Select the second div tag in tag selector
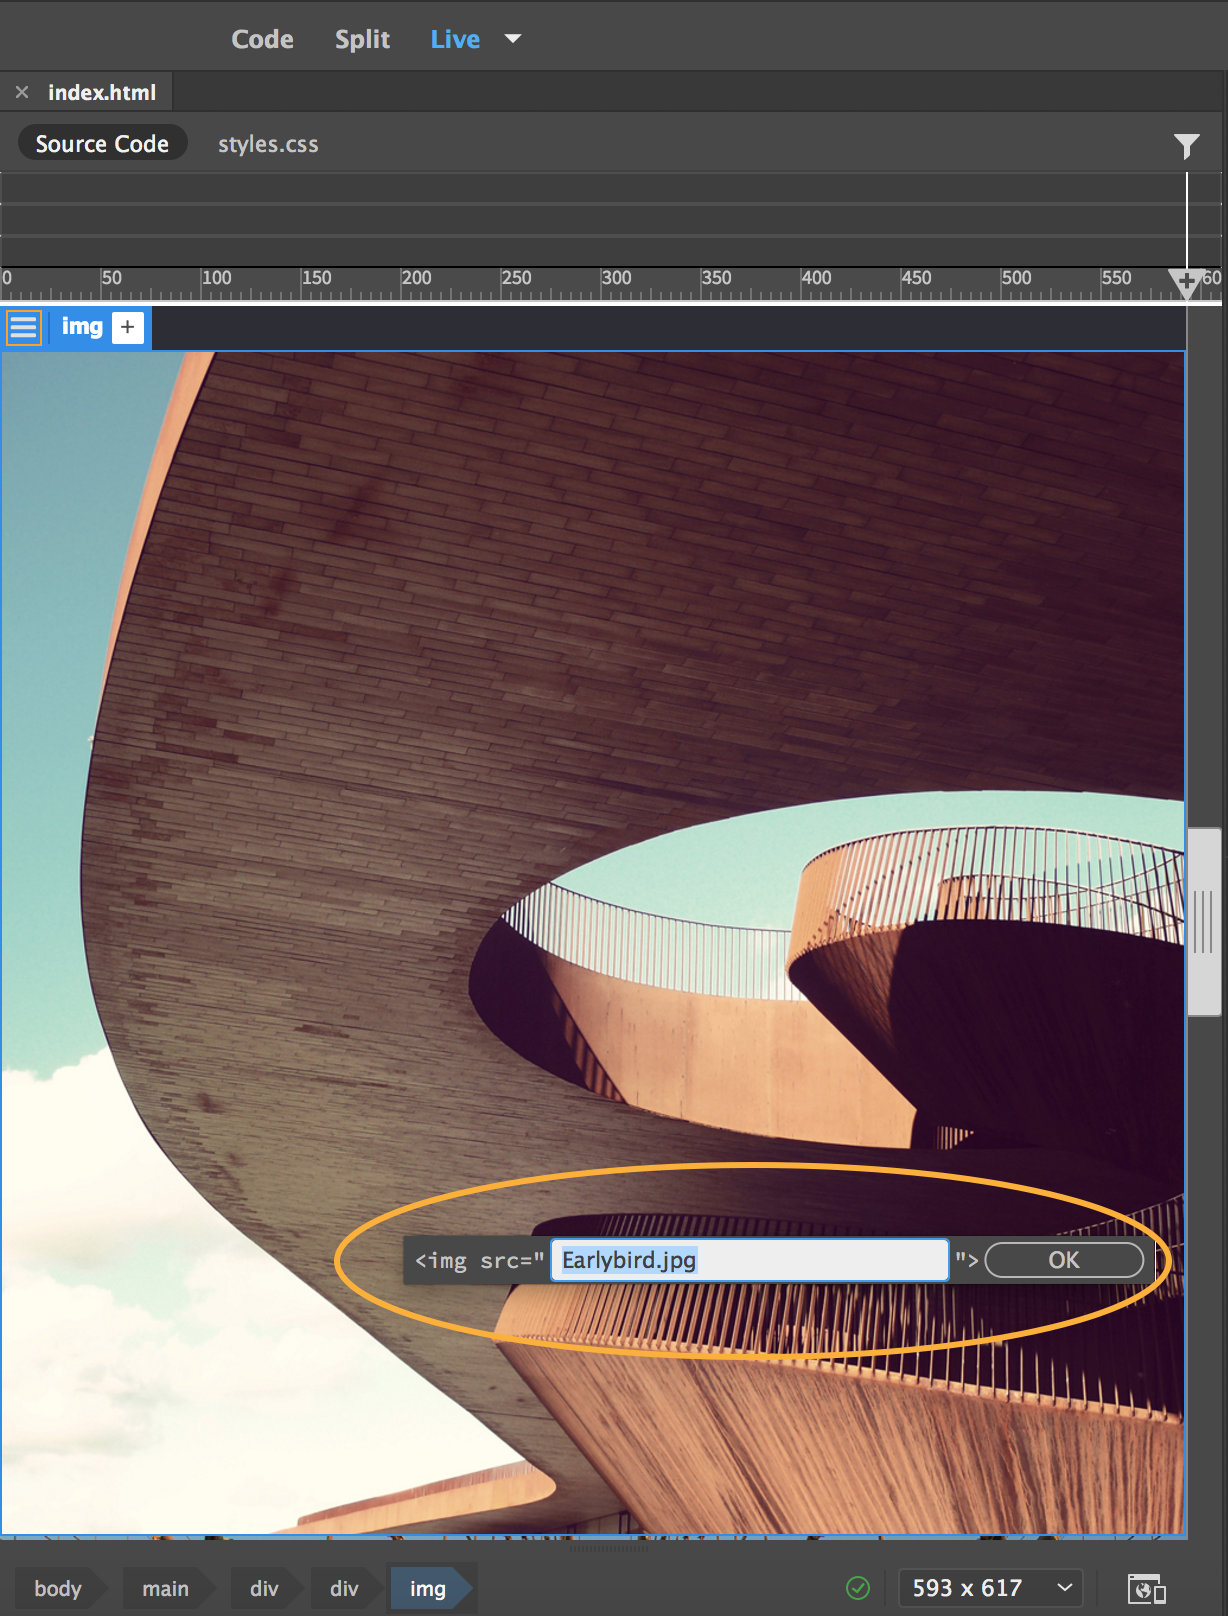This screenshot has height=1616, width=1228. (x=344, y=1588)
